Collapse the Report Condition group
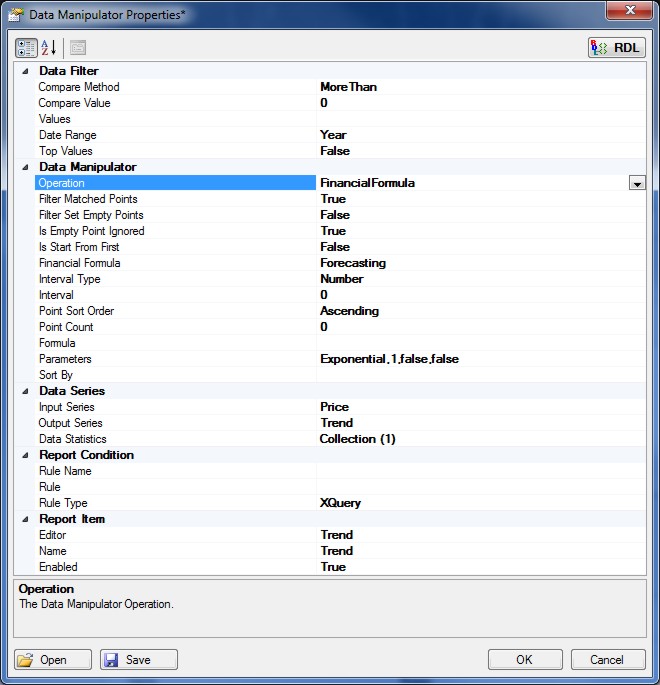Image resolution: width=660 pixels, height=685 pixels. (x=24, y=455)
